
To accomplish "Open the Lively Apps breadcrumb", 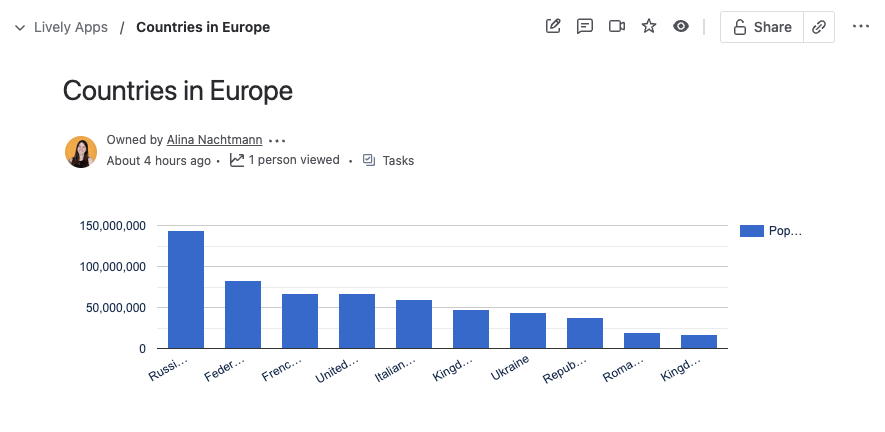I will click(x=71, y=27).
